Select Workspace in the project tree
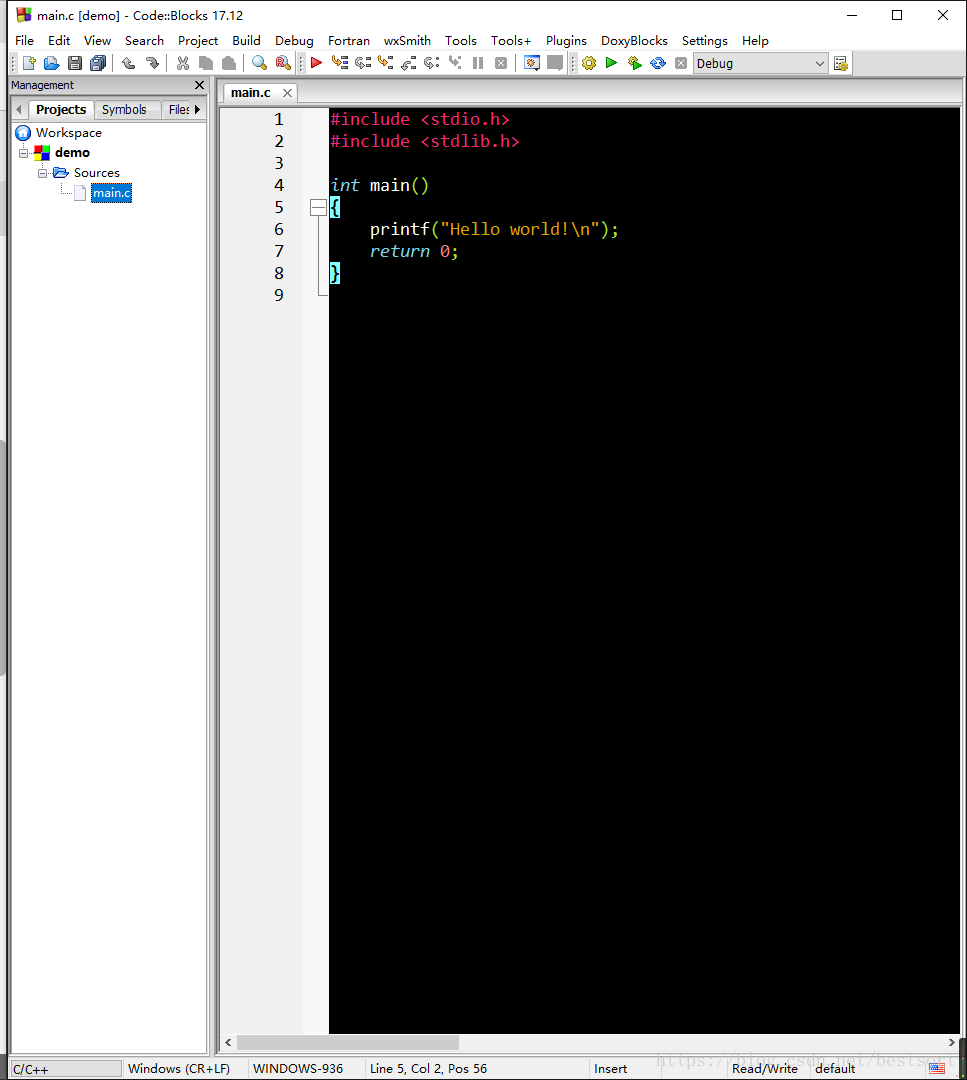Image resolution: width=967 pixels, height=1080 pixels. [68, 132]
